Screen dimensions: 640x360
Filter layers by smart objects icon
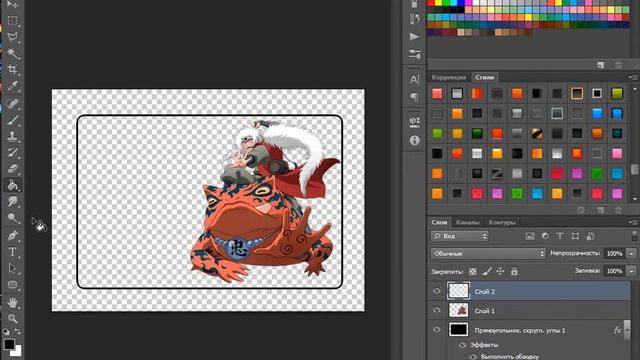click(x=590, y=236)
